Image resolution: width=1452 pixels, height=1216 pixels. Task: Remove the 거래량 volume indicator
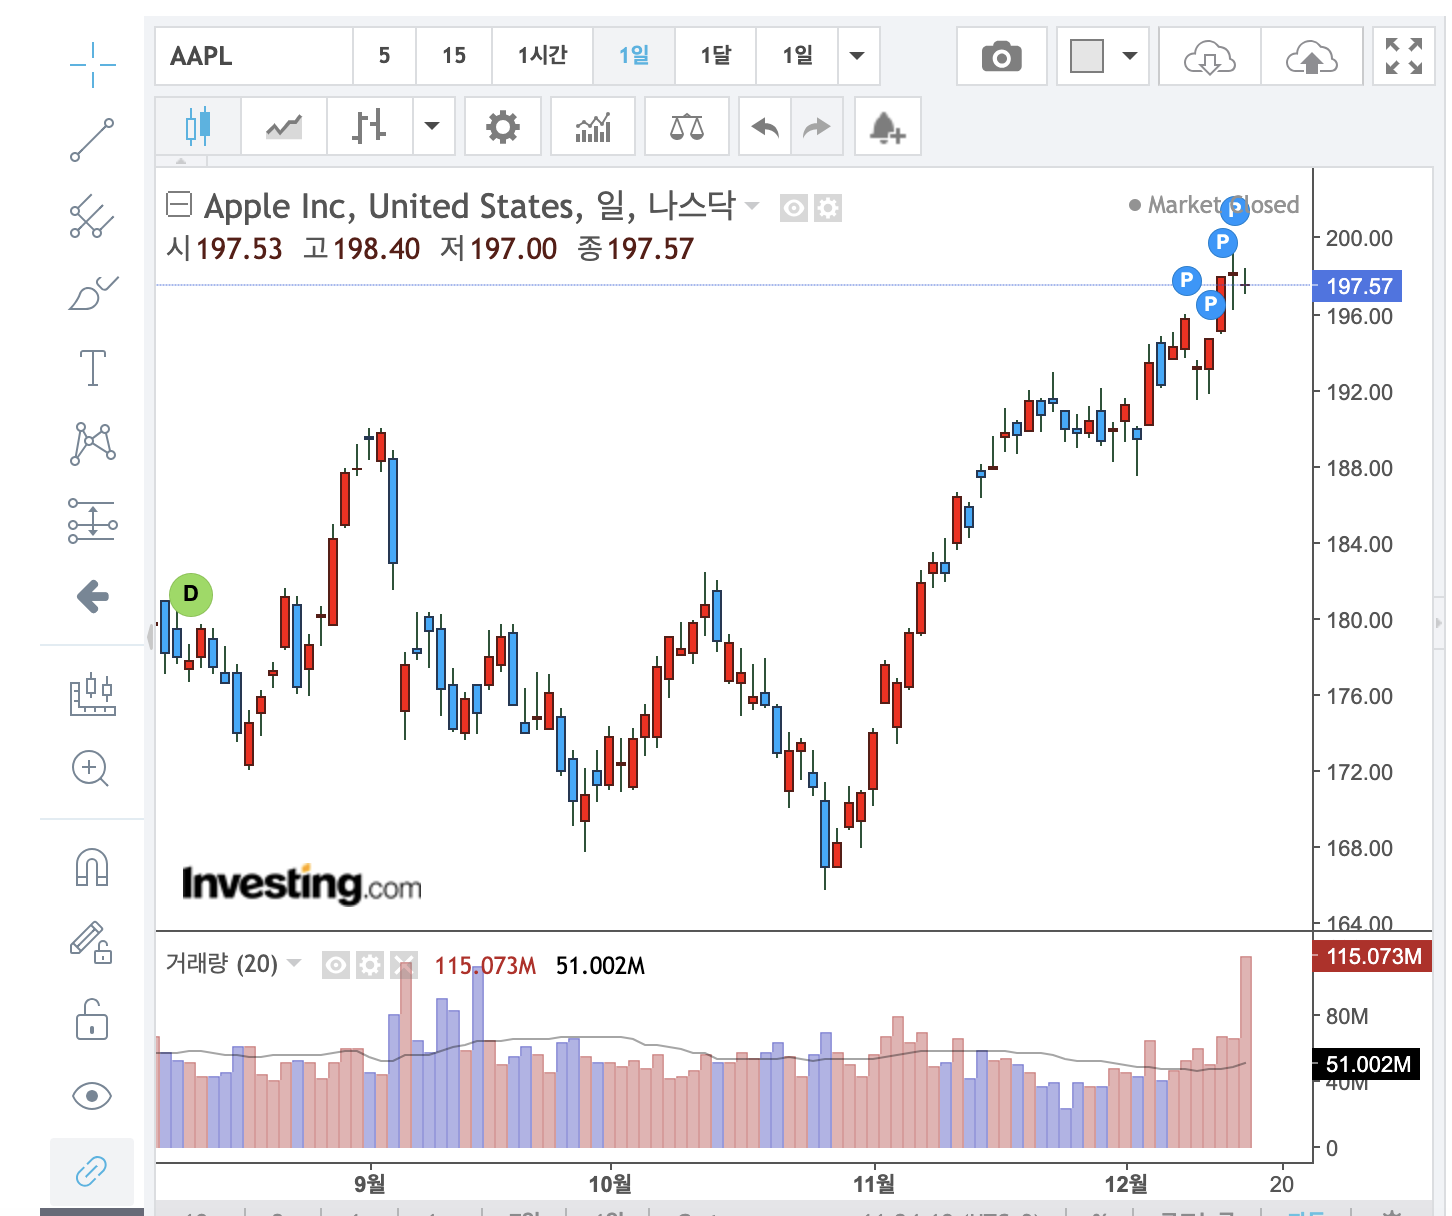tap(403, 965)
